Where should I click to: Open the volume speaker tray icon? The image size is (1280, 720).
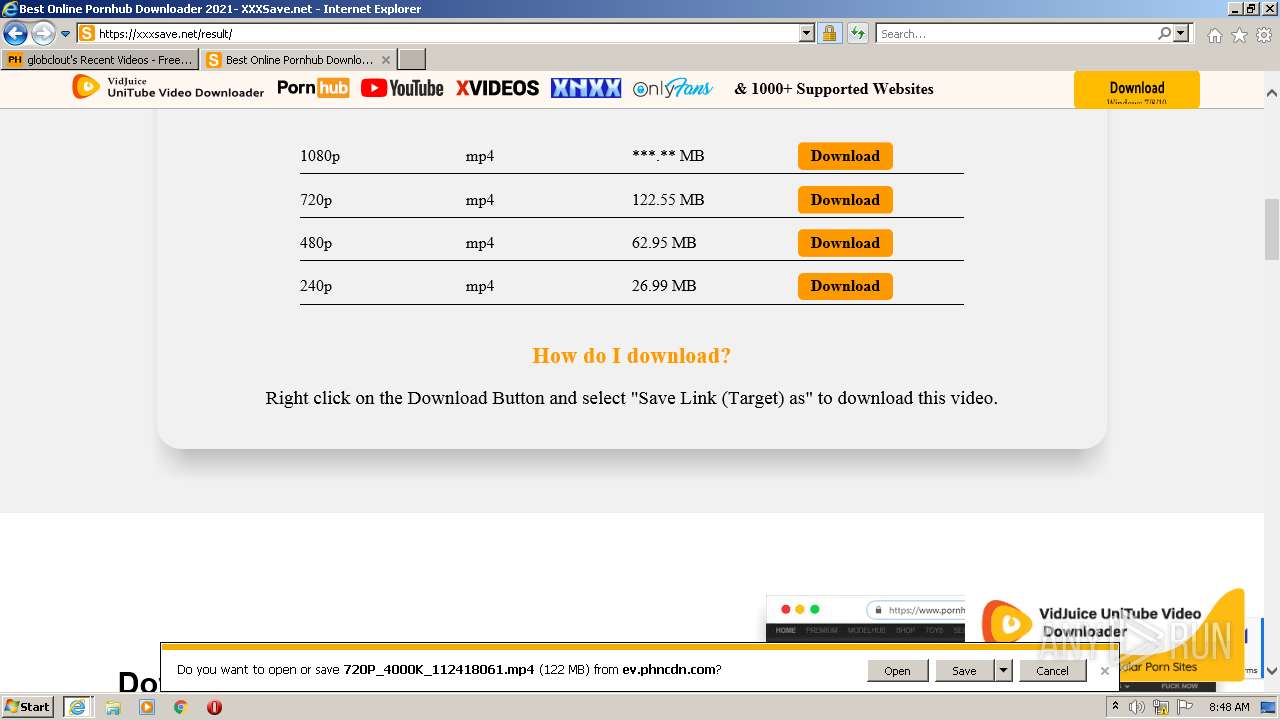click(x=1137, y=707)
